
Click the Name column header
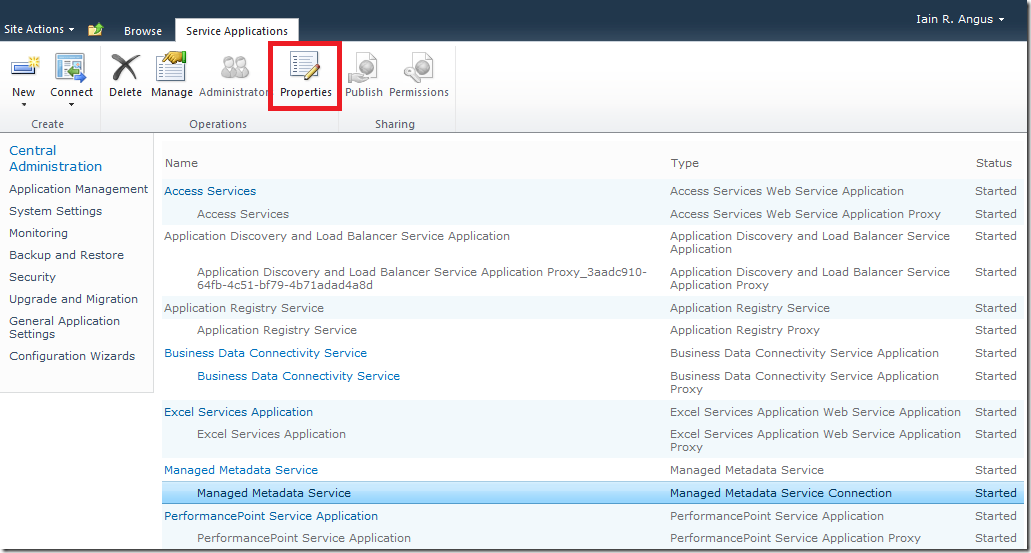[181, 163]
